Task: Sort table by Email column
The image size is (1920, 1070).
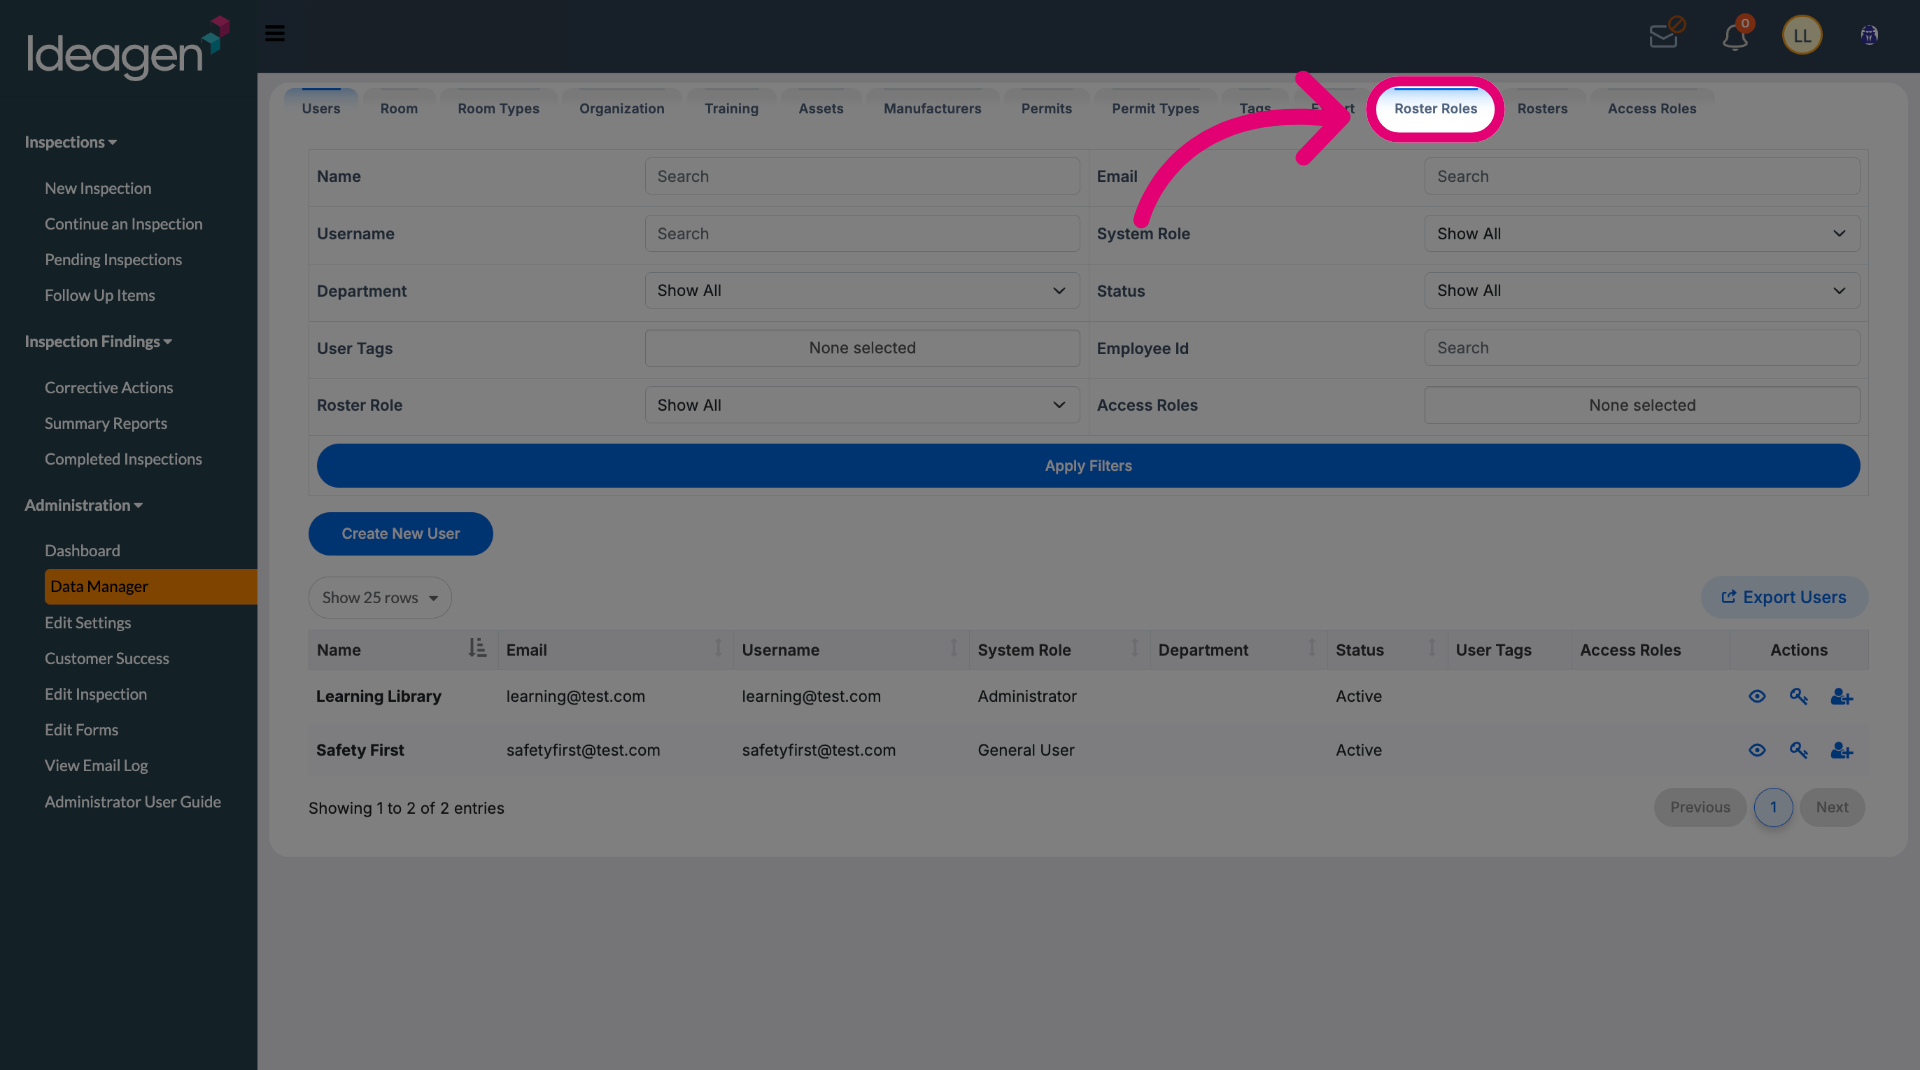Action: point(718,649)
